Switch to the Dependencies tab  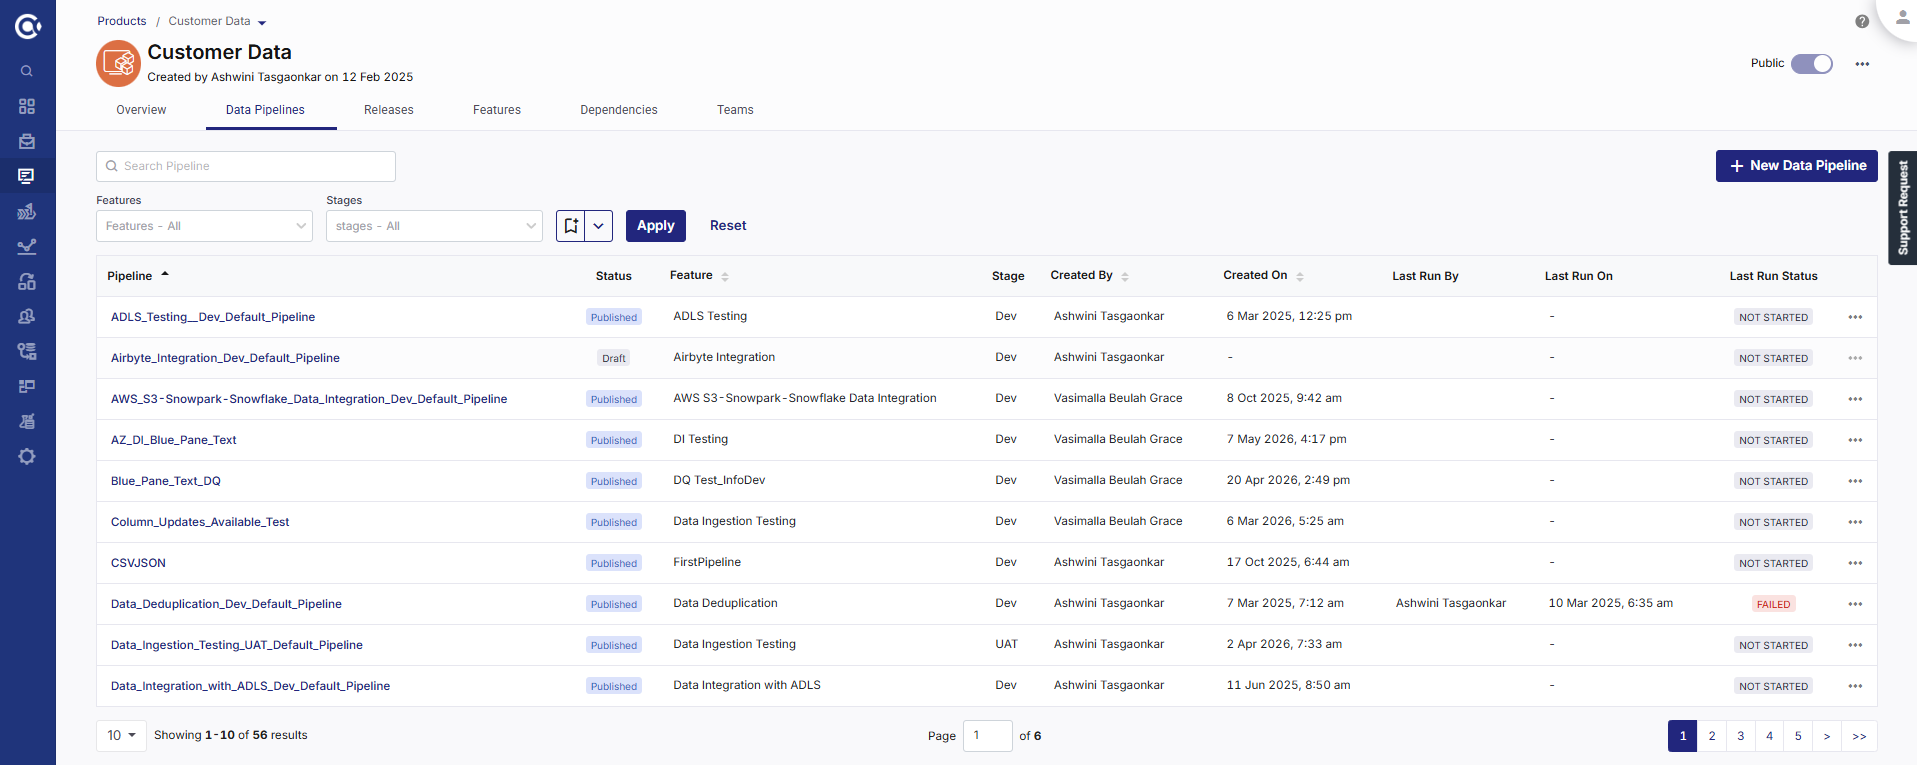[619, 110]
